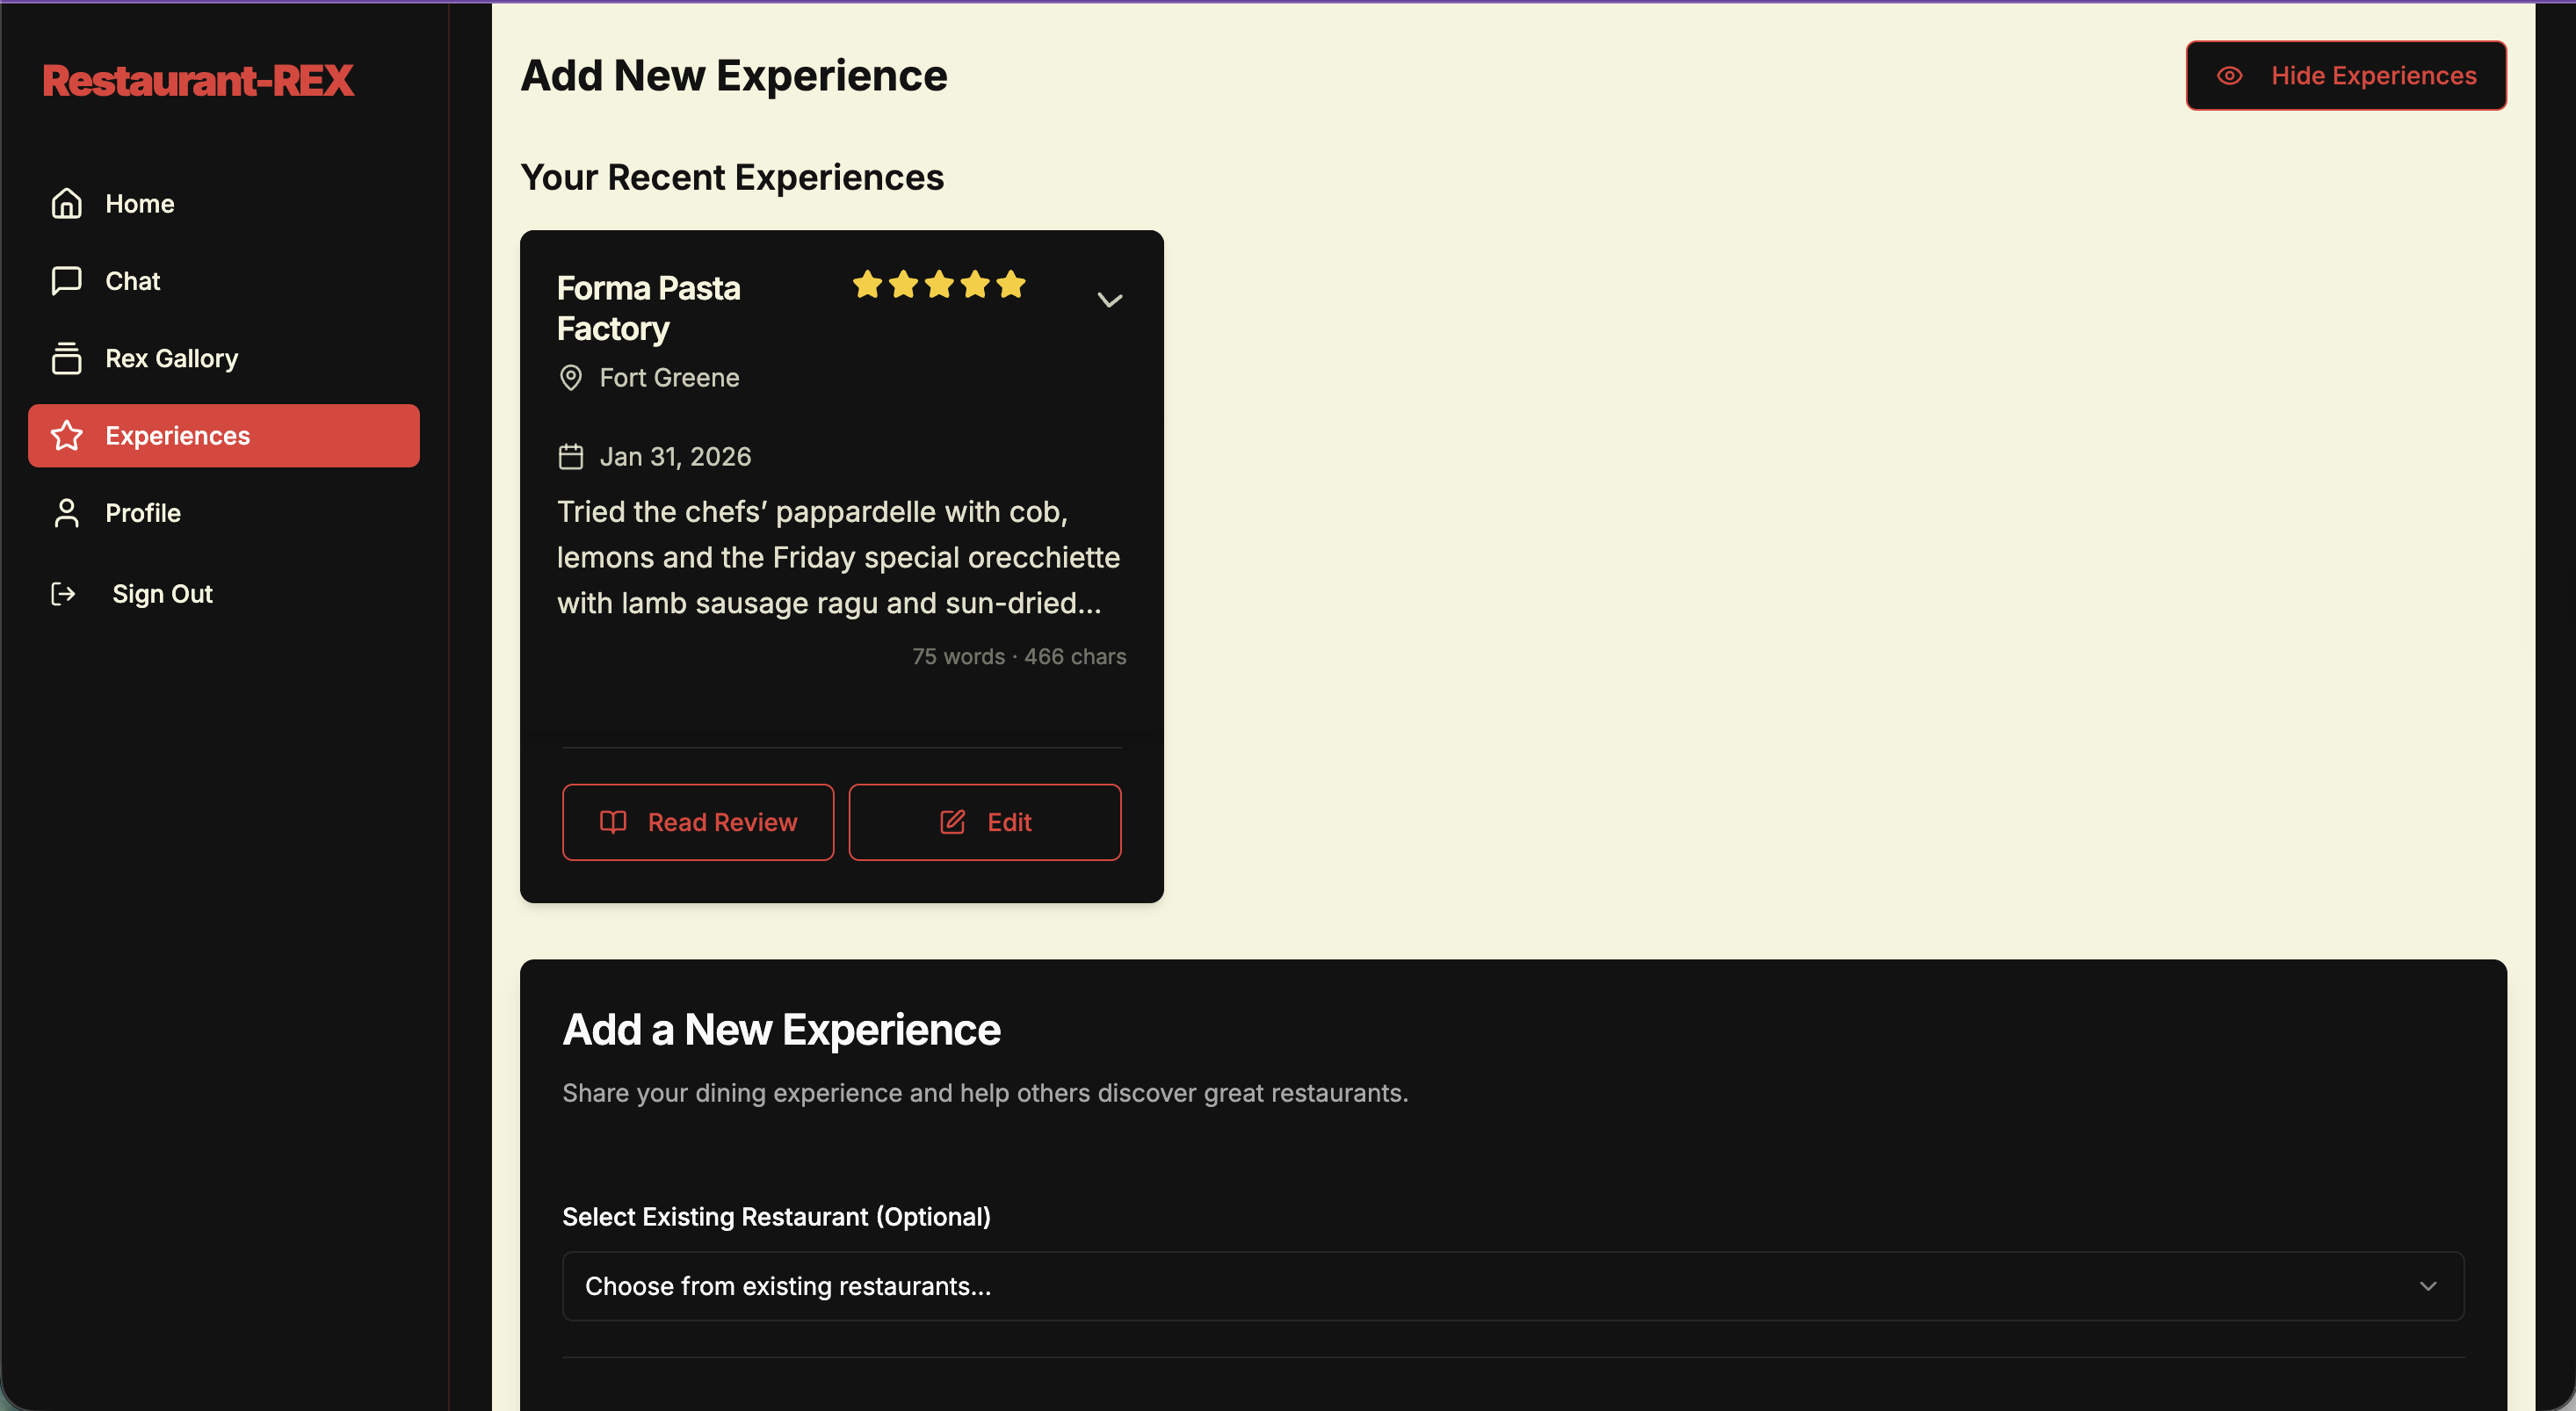Viewport: 2576px width, 1411px height.
Task: Select the star icon next to Experiences
Action: point(66,435)
